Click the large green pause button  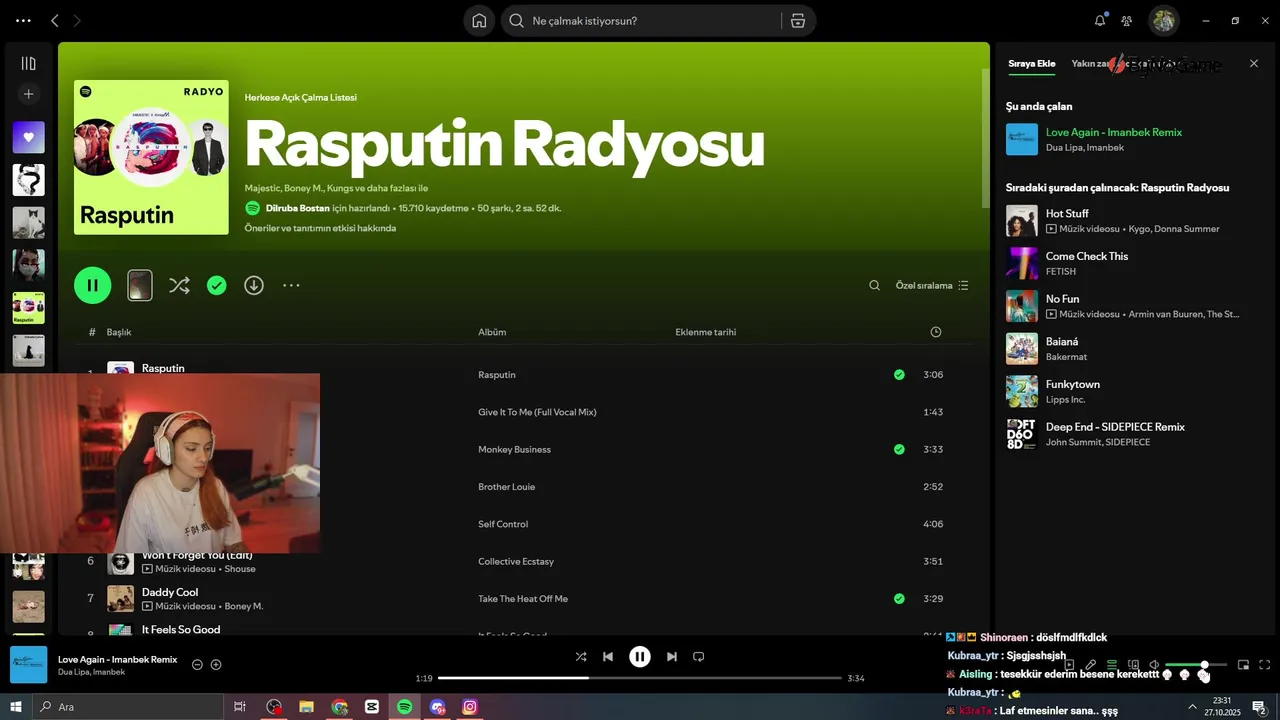click(x=92, y=285)
